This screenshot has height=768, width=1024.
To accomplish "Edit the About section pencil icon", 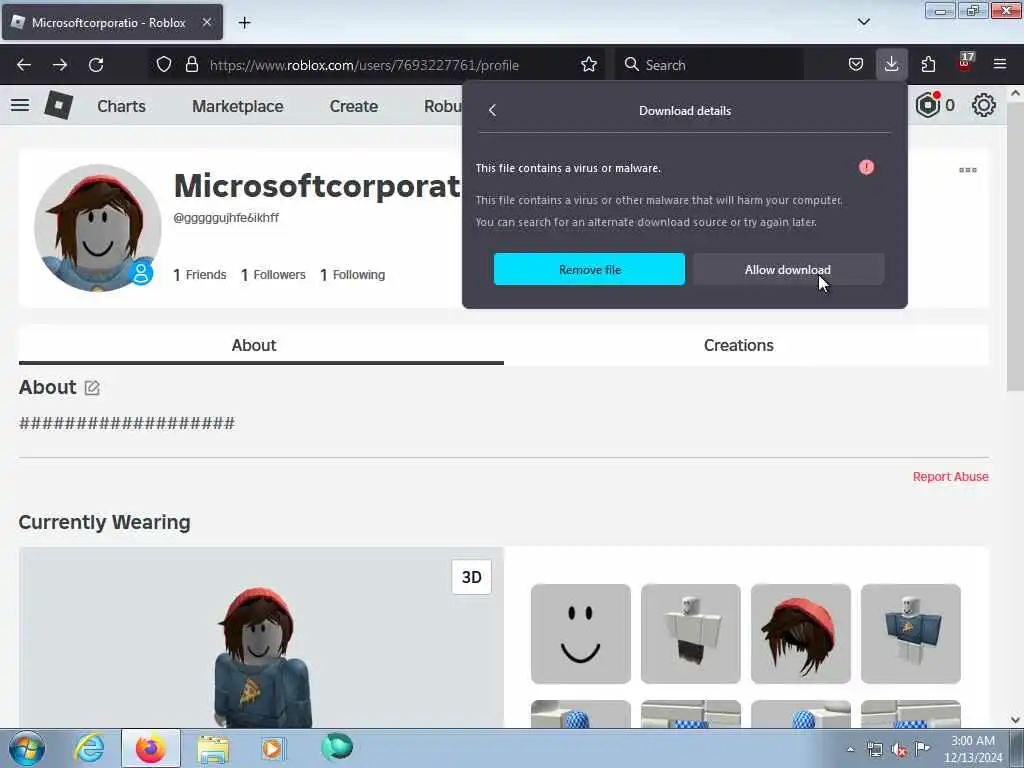I will tap(92, 388).
